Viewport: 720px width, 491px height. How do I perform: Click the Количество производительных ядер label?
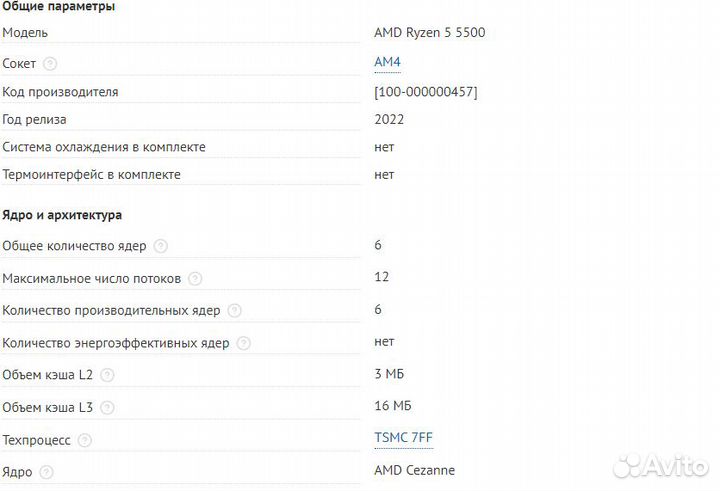pos(111,310)
